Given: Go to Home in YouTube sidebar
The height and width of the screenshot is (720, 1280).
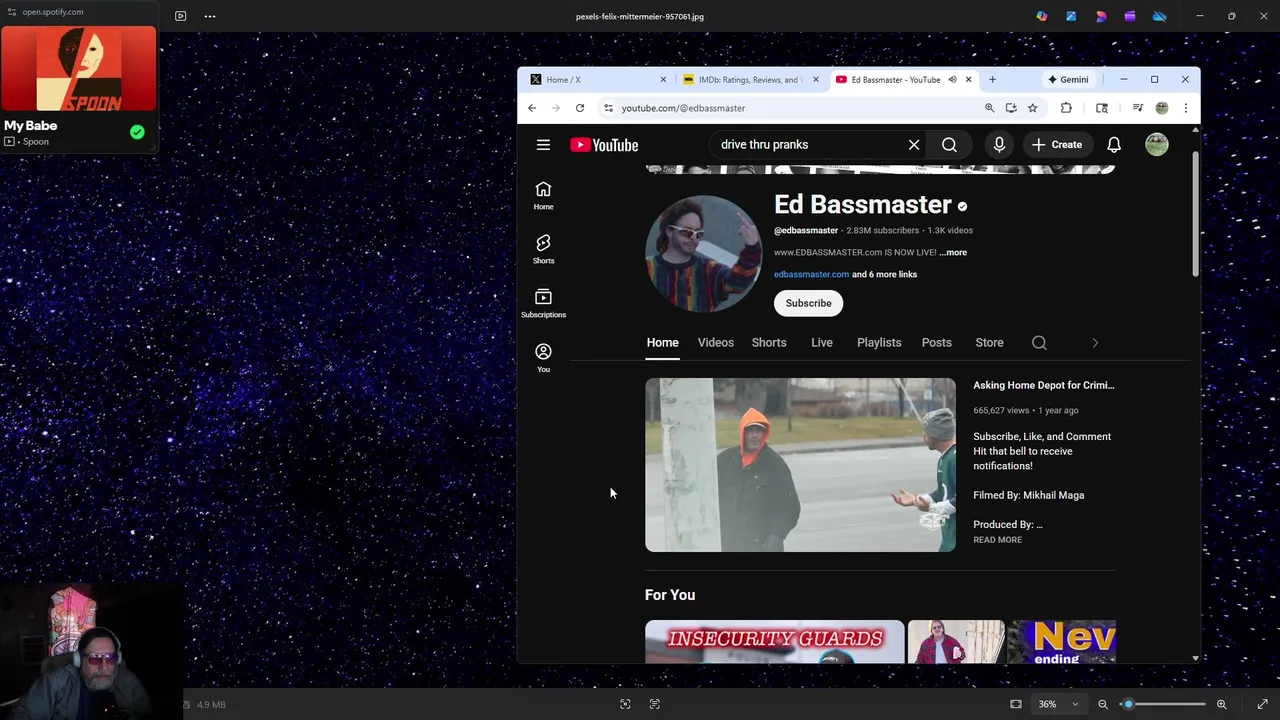Looking at the screenshot, I should 543,196.
